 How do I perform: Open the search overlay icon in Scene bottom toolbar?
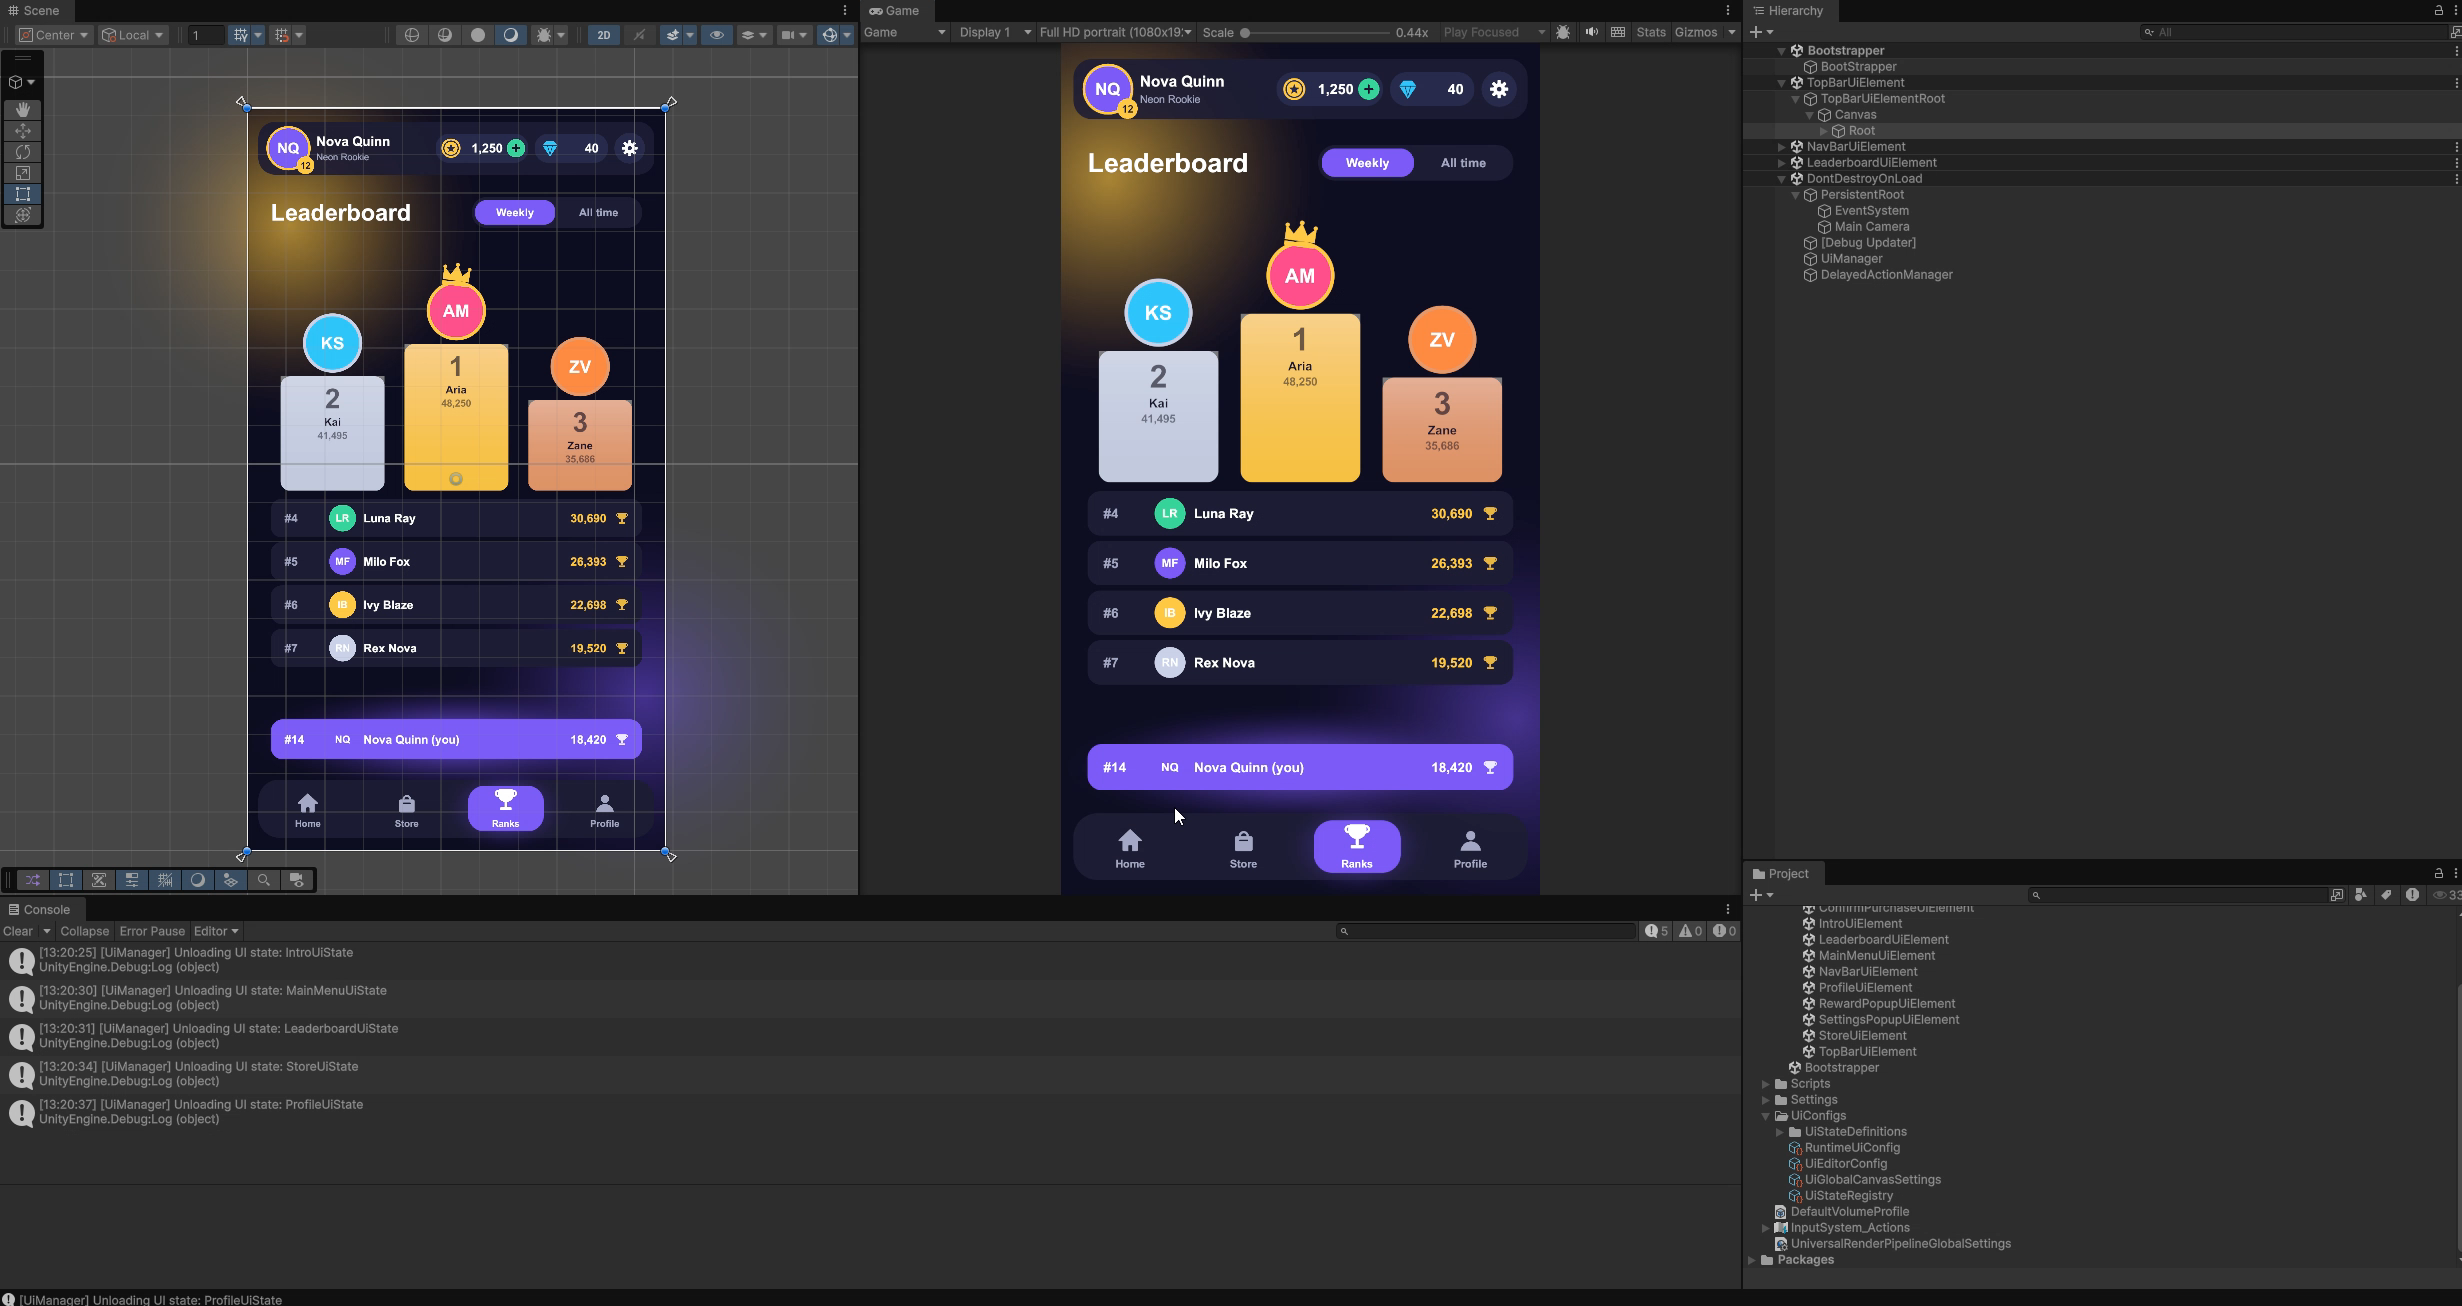(x=264, y=880)
